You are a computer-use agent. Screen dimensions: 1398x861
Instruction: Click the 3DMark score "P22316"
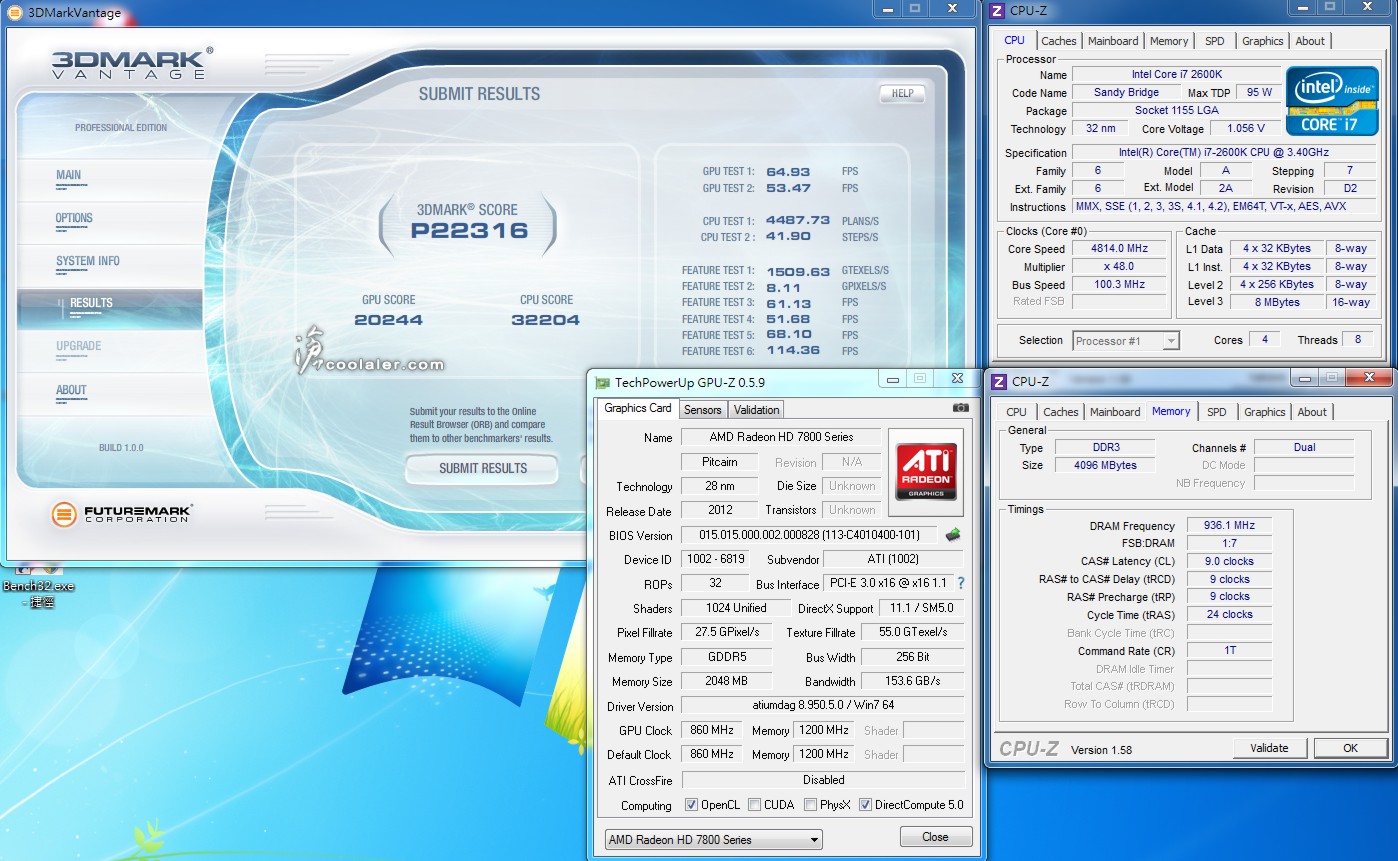pyautogui.click(x=469, y=231)
